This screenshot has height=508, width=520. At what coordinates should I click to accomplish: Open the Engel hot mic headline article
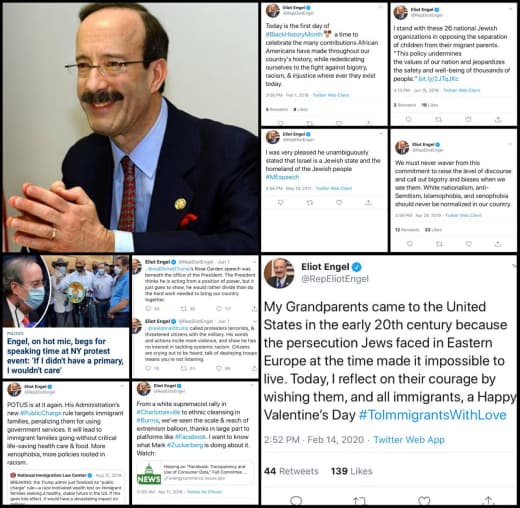click(65, 356)
